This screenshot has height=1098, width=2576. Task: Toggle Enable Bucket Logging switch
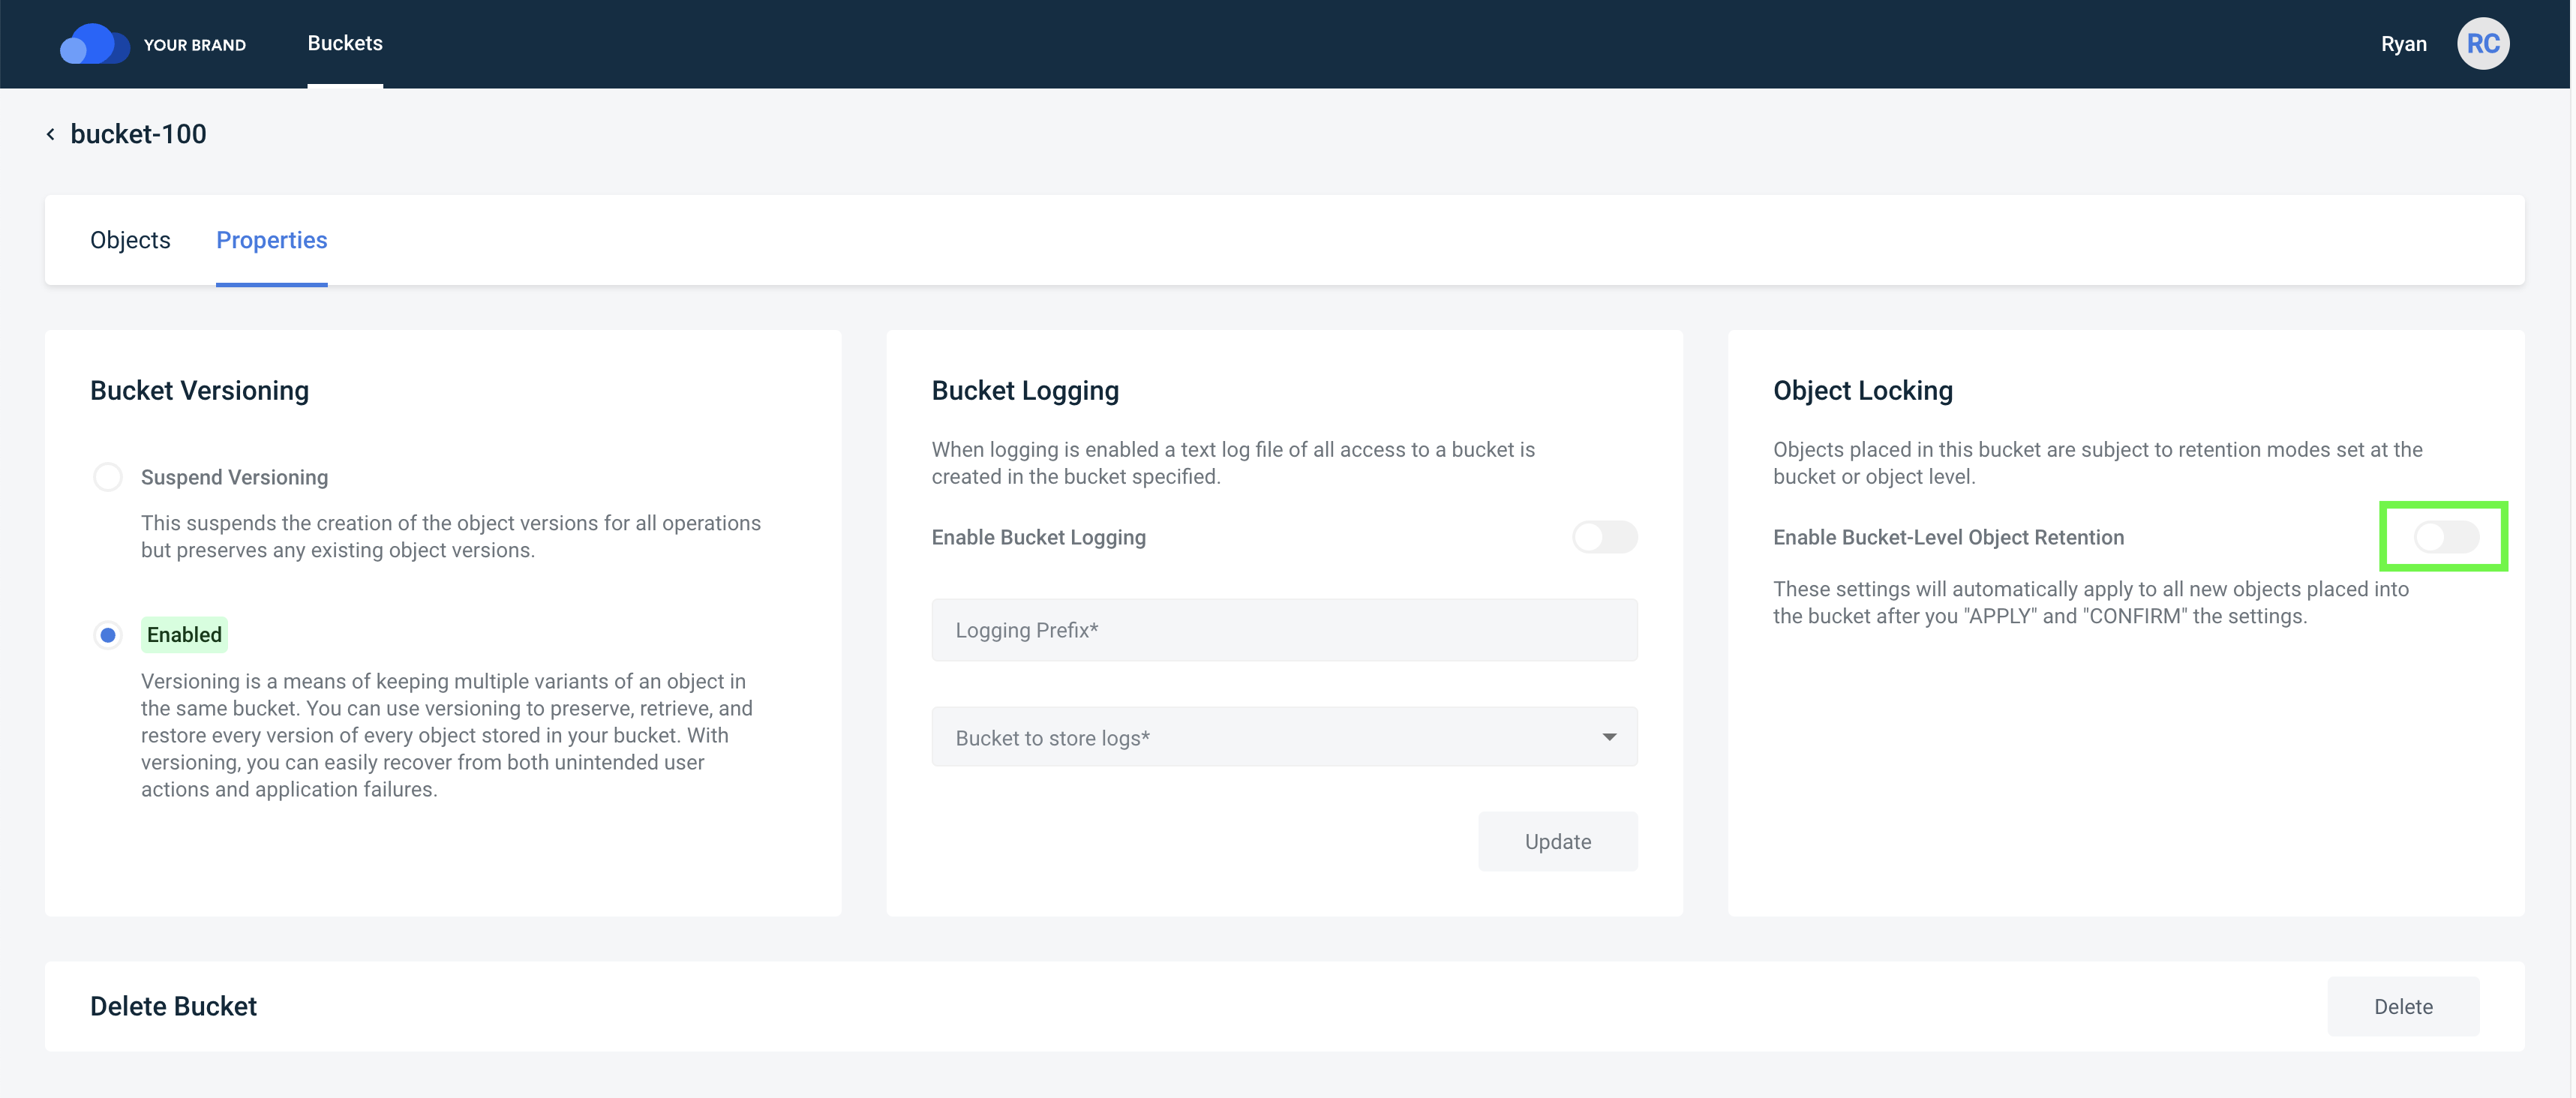point(1604,537)
